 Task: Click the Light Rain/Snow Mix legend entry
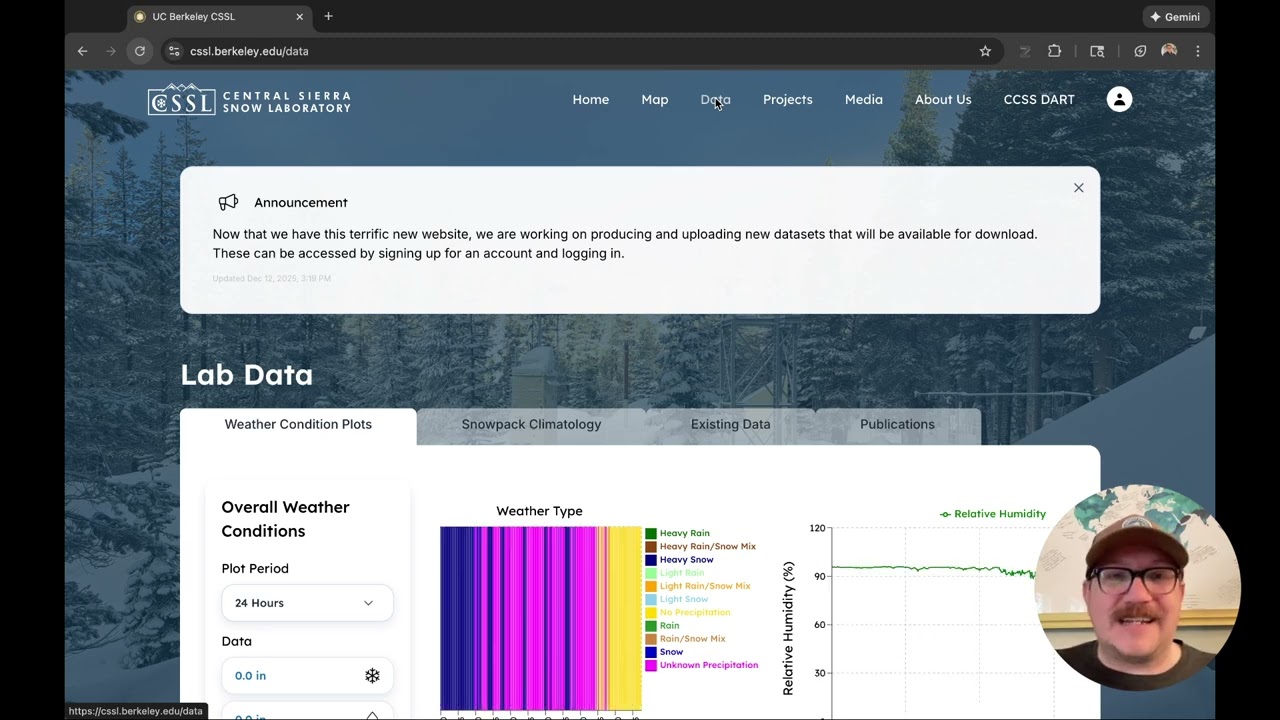698,586
